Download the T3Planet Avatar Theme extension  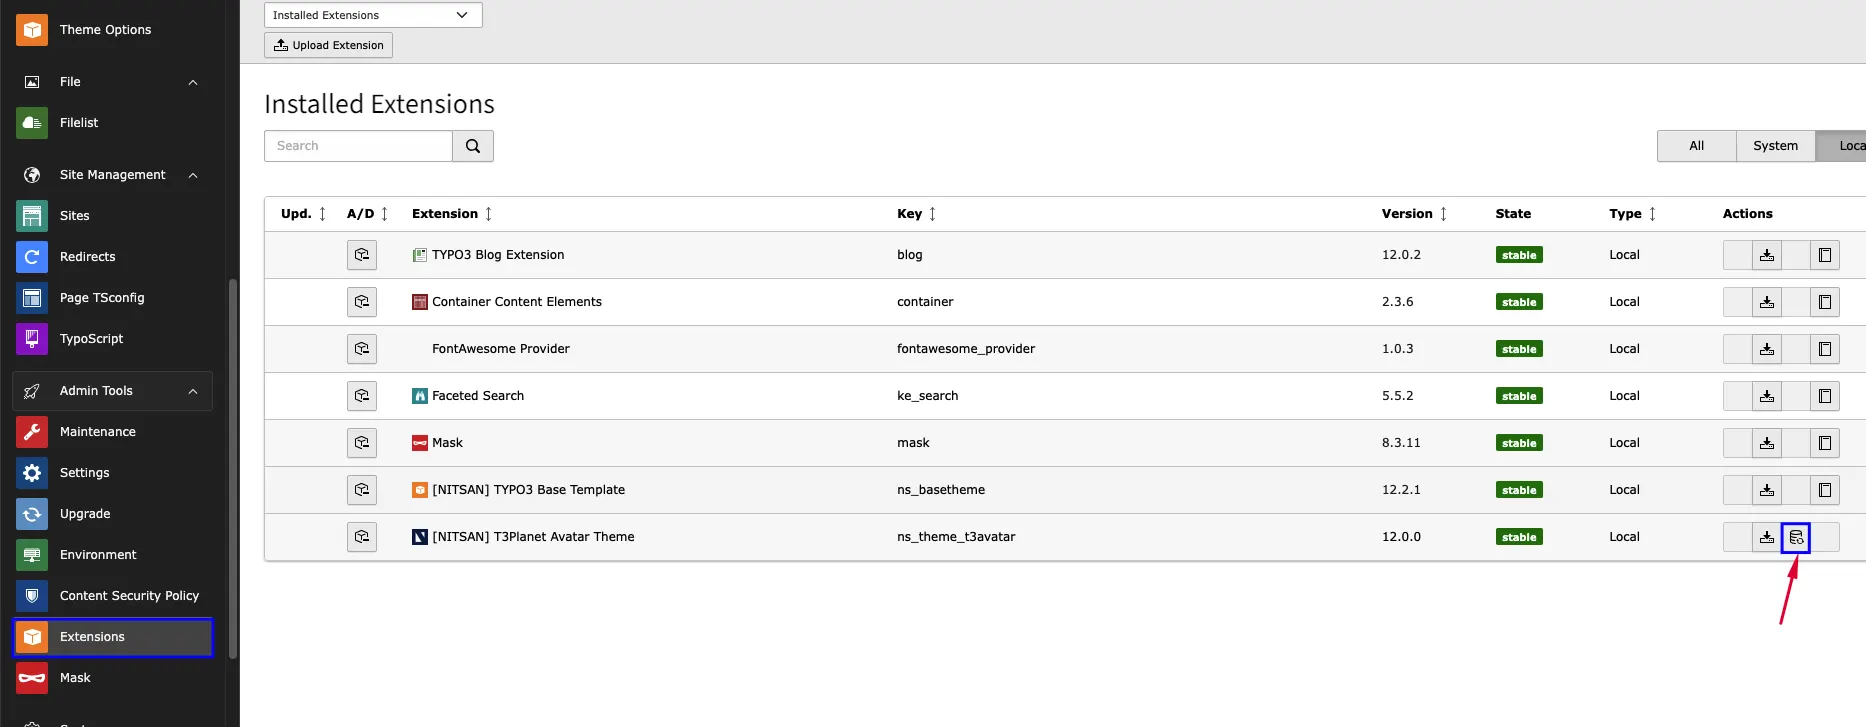pyautogui.click(x=1767, y=537)
